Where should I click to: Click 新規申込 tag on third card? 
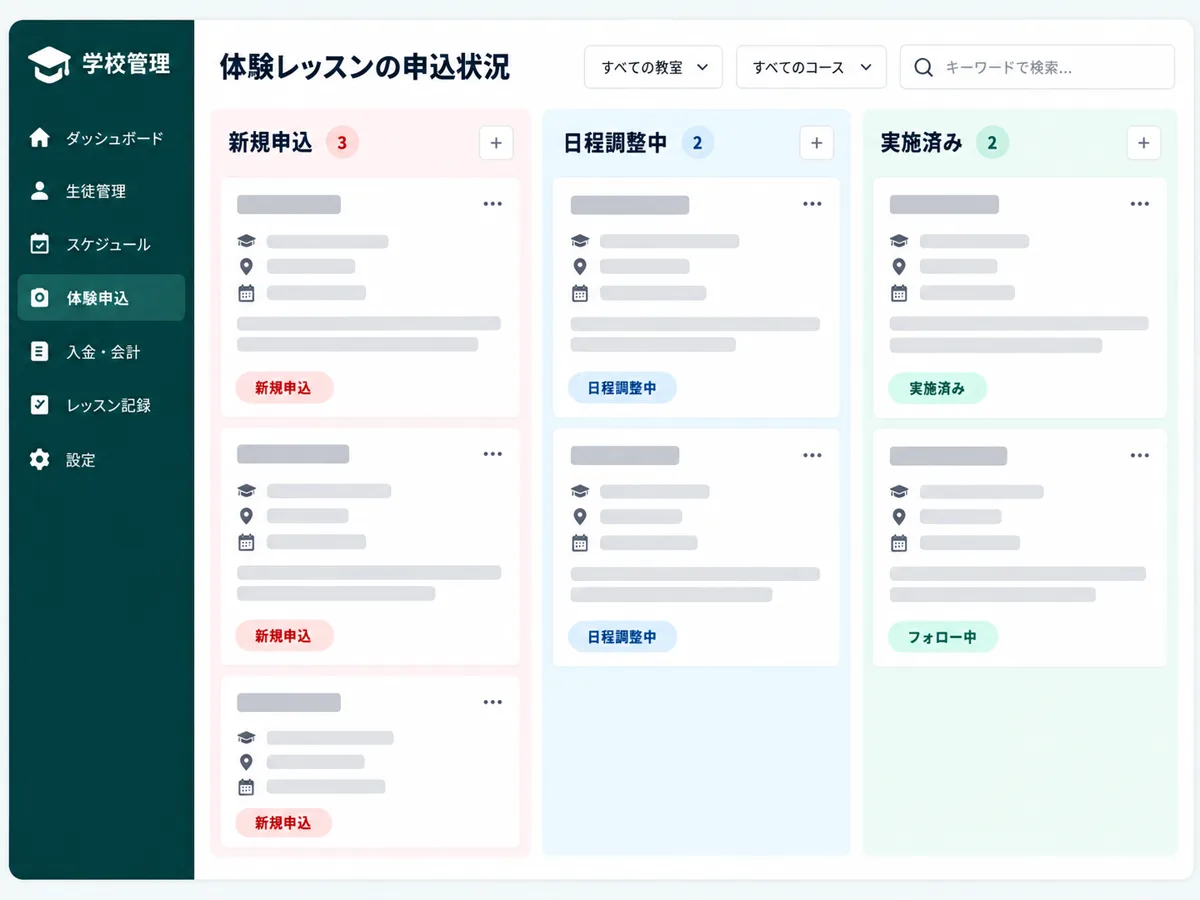click(x=283, y=823)
